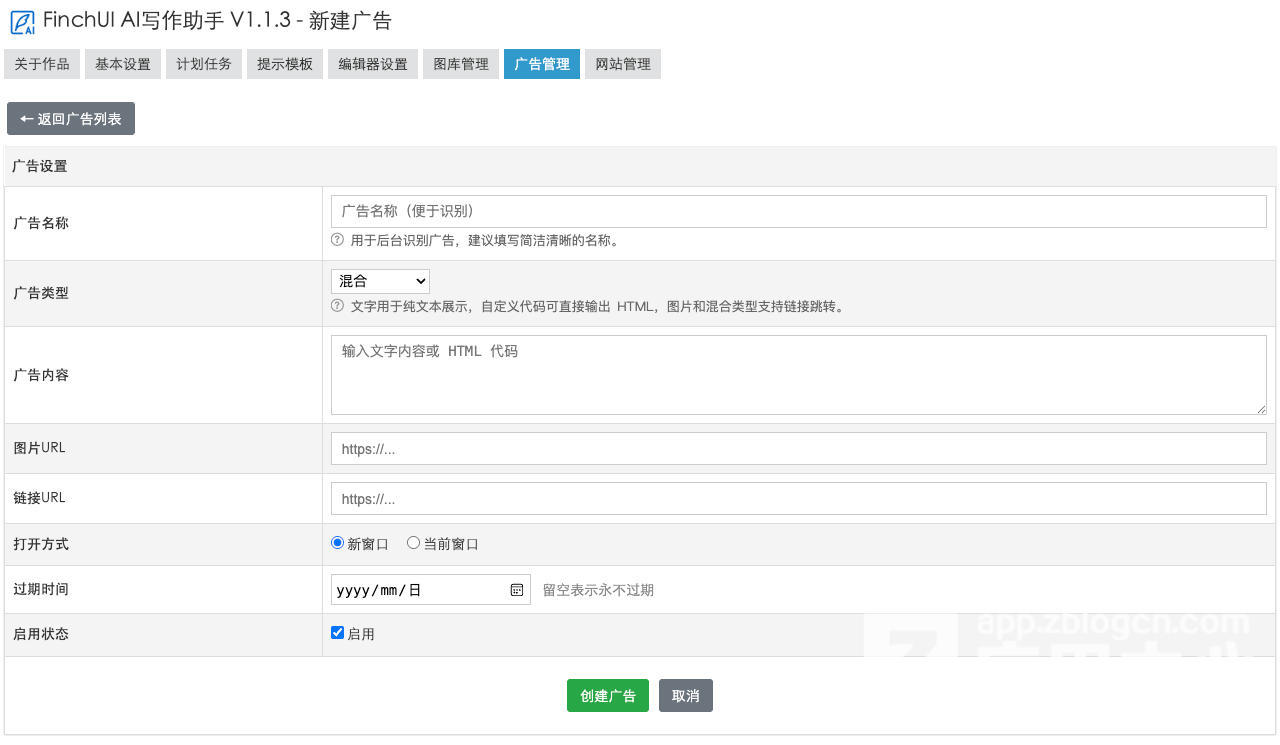Viewport: 1280px width, 745px height.
Task: Open the 网站管理 tab
Action: pos(622,63)
